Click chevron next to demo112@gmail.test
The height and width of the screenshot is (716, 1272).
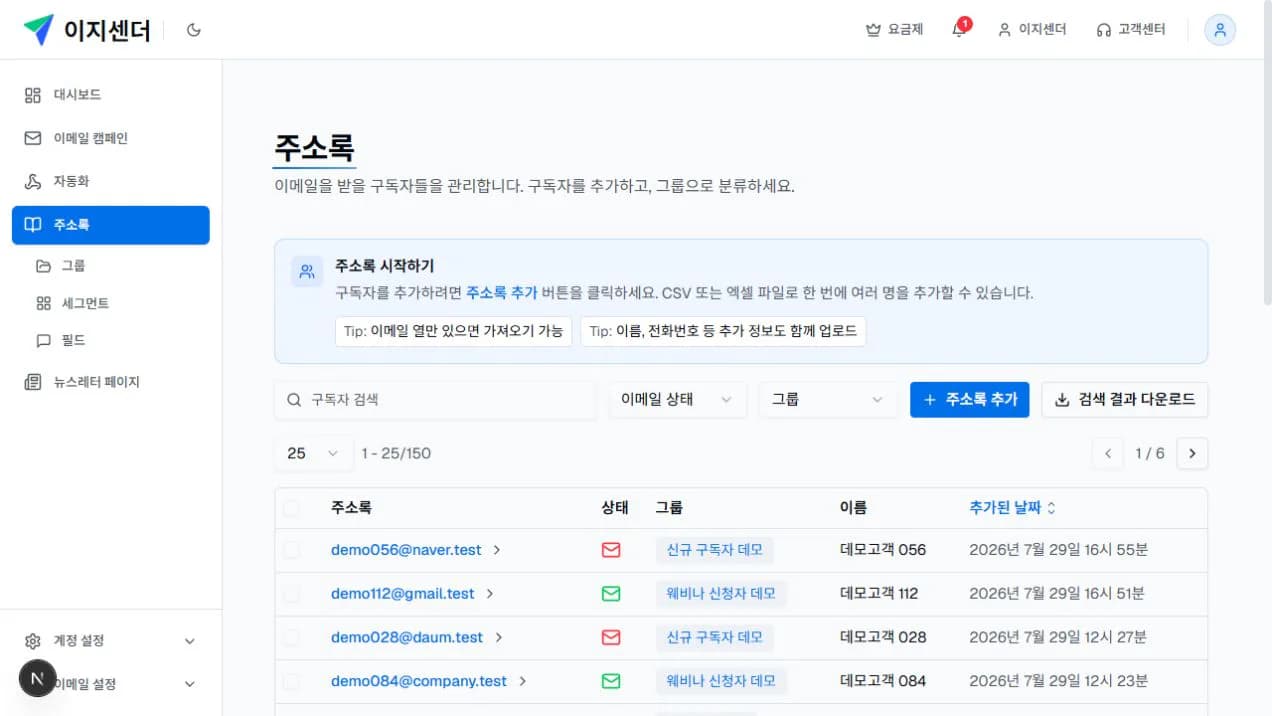(490, 594)
